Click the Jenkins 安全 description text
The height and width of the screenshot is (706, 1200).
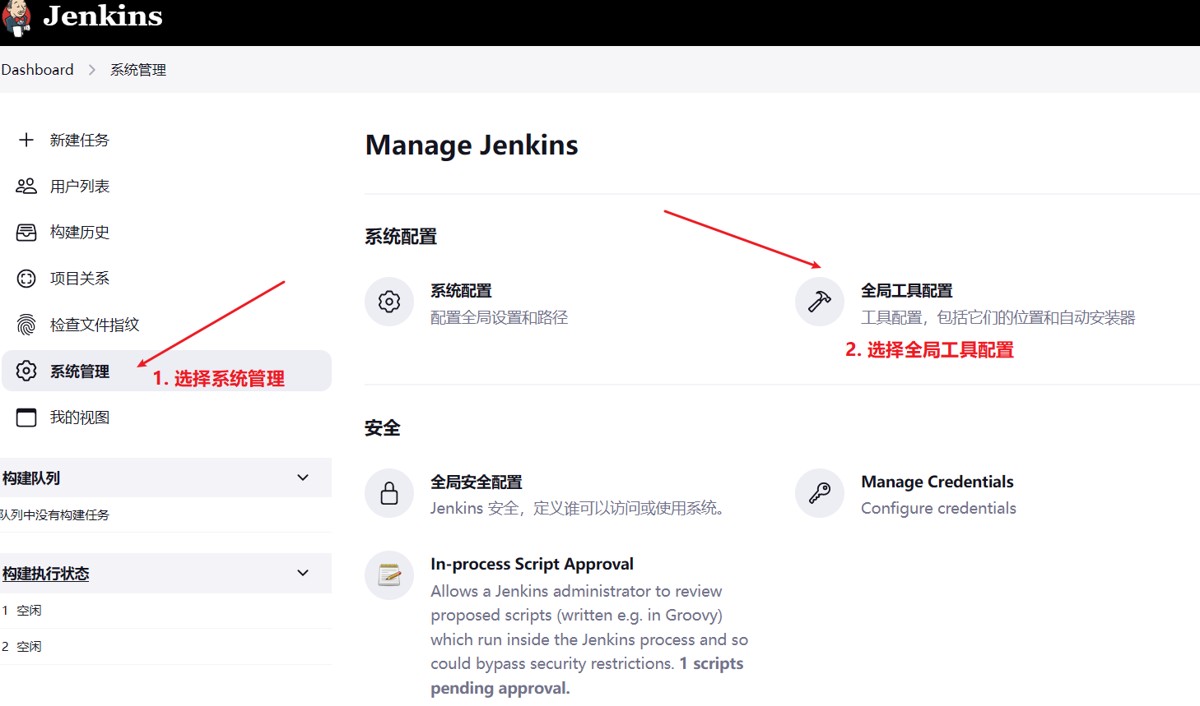(x=579, y=508)
